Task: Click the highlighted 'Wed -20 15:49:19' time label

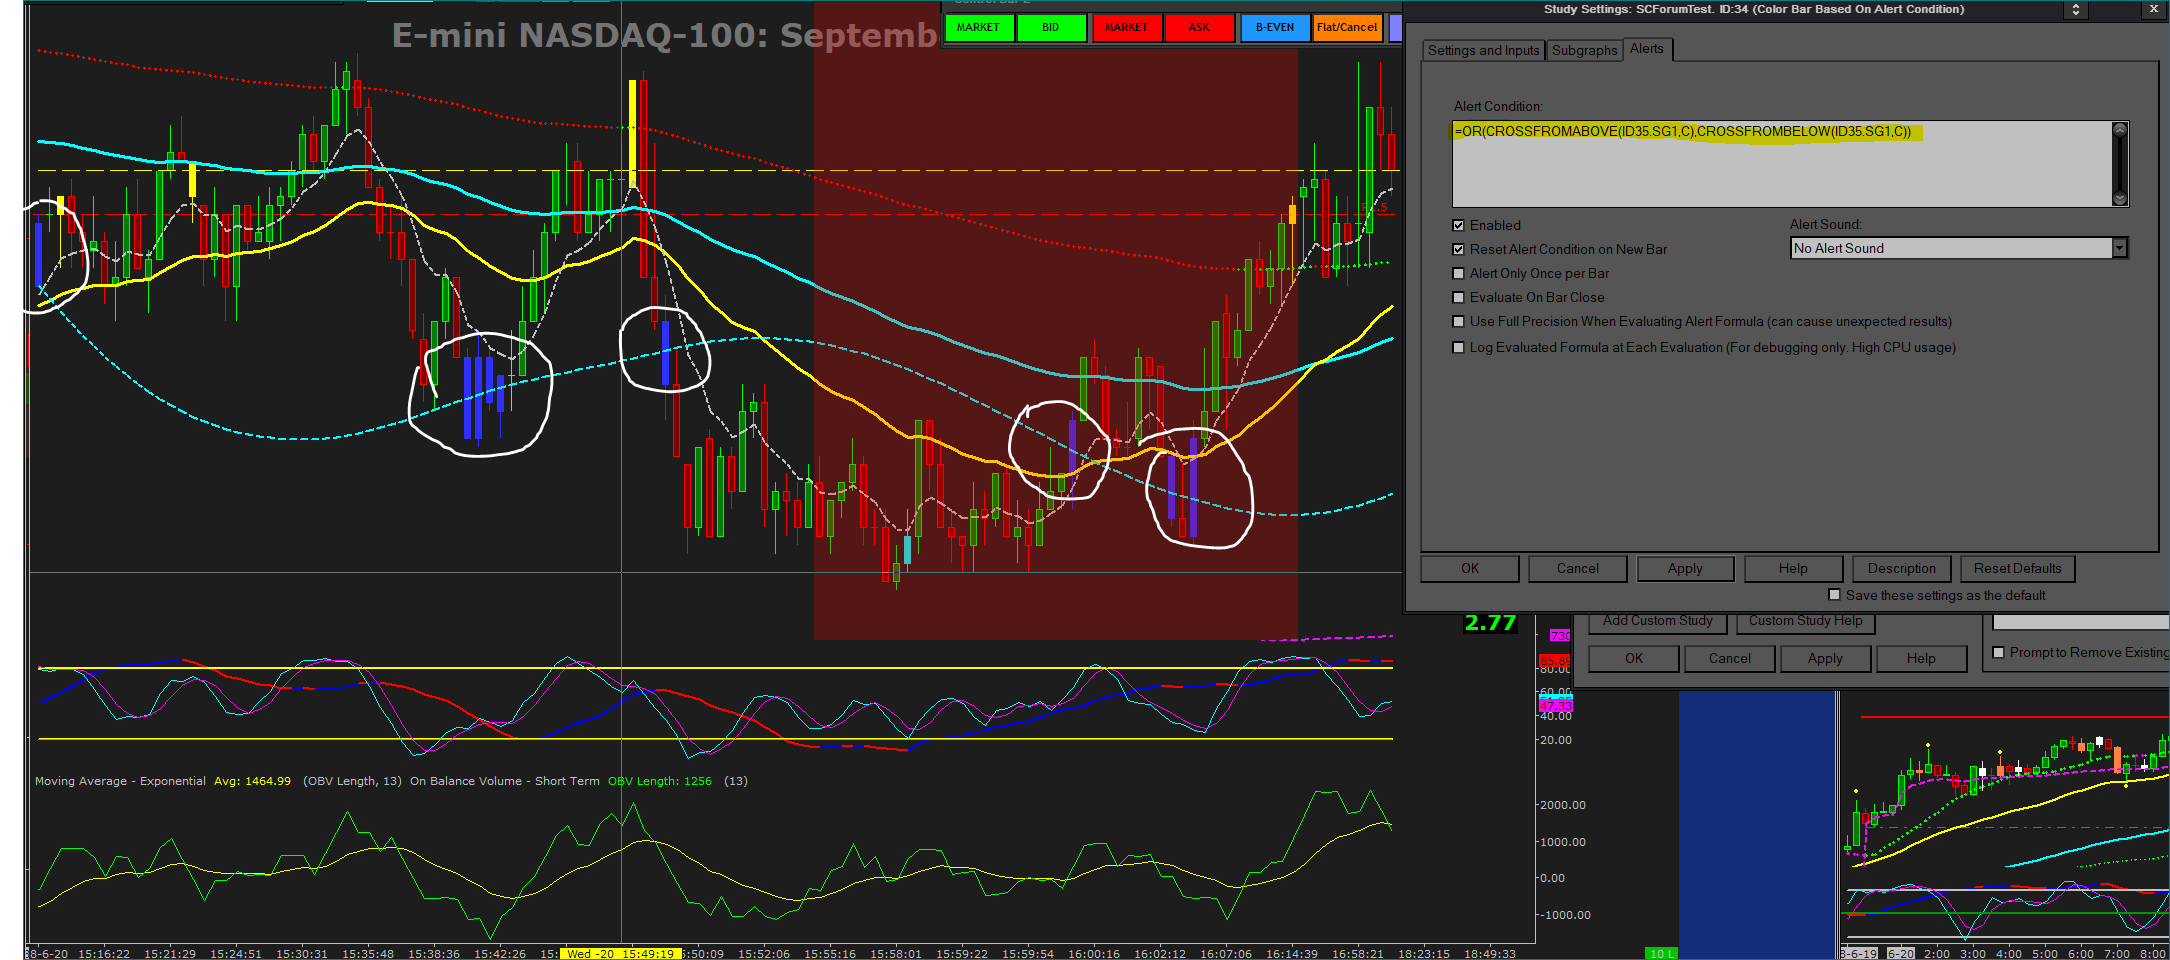Action: pyautogui.click(x=621, y=954)
